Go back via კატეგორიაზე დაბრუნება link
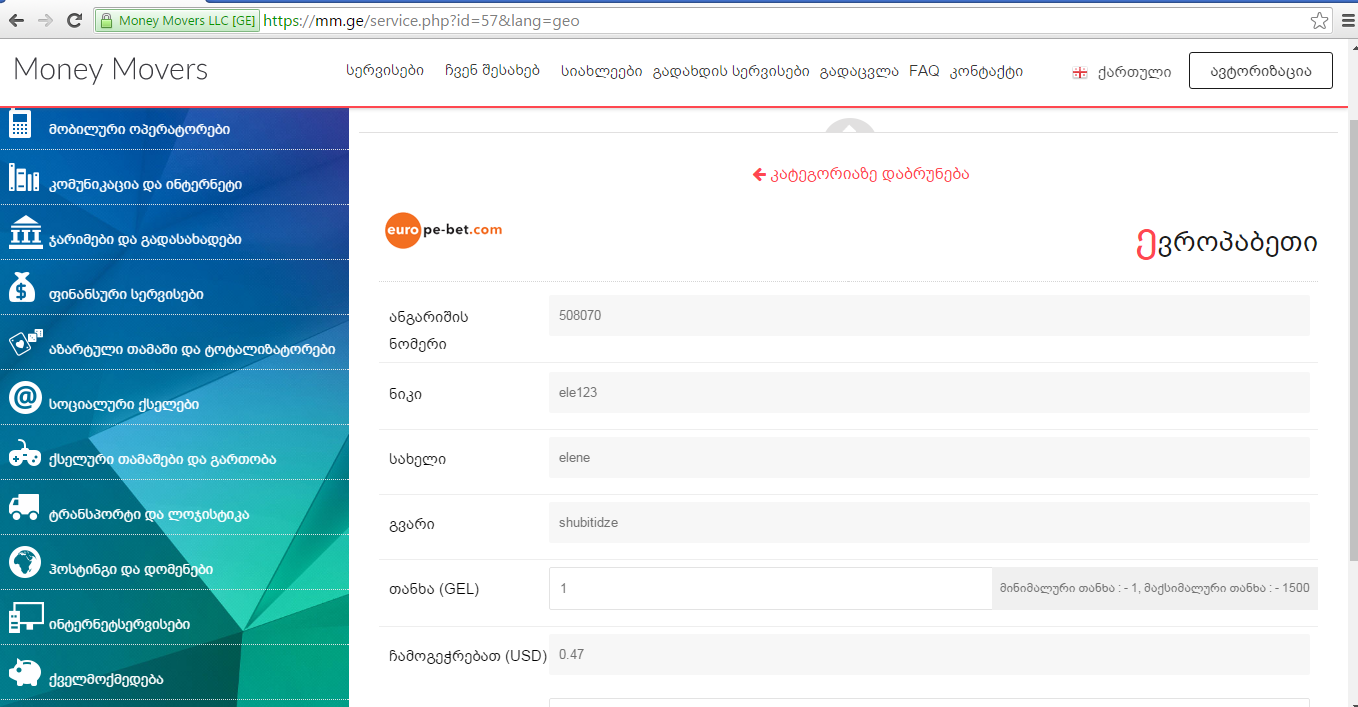The width and height of the screenshot is (1358, 707). pos(861,174)
